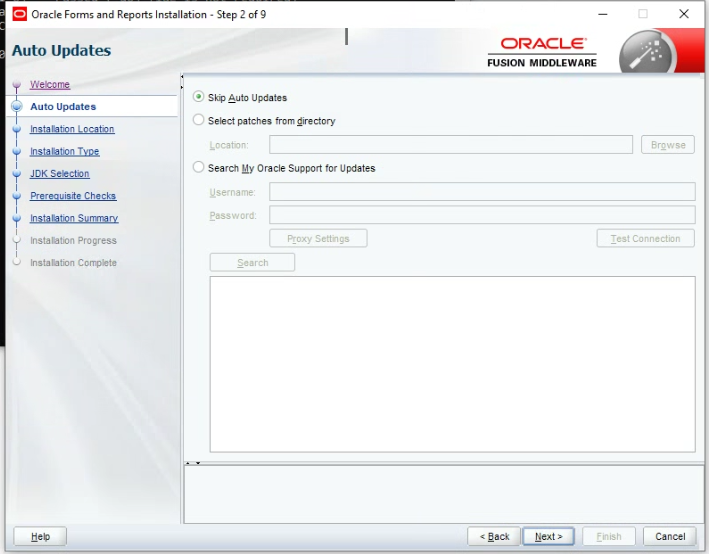Jump to Installation Location step
Viewport: 709px width, 554px height.
[x=72, y=129]
